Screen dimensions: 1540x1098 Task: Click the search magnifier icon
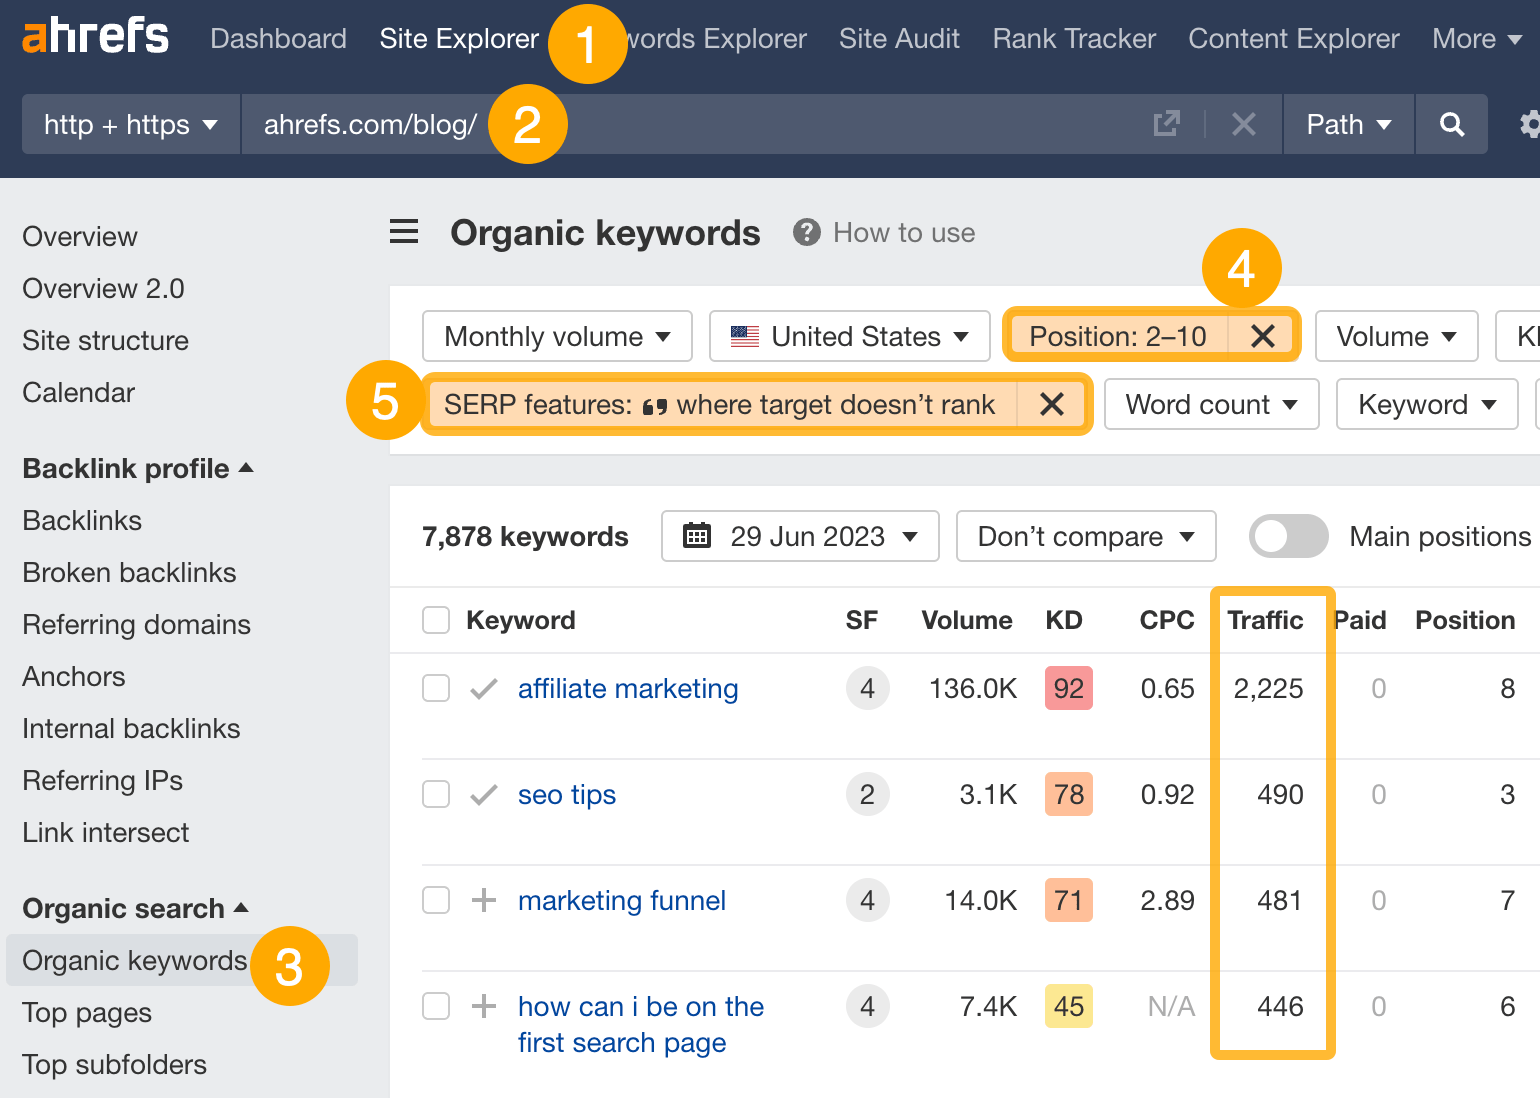pyautogui.click(x=1451, y=124)
